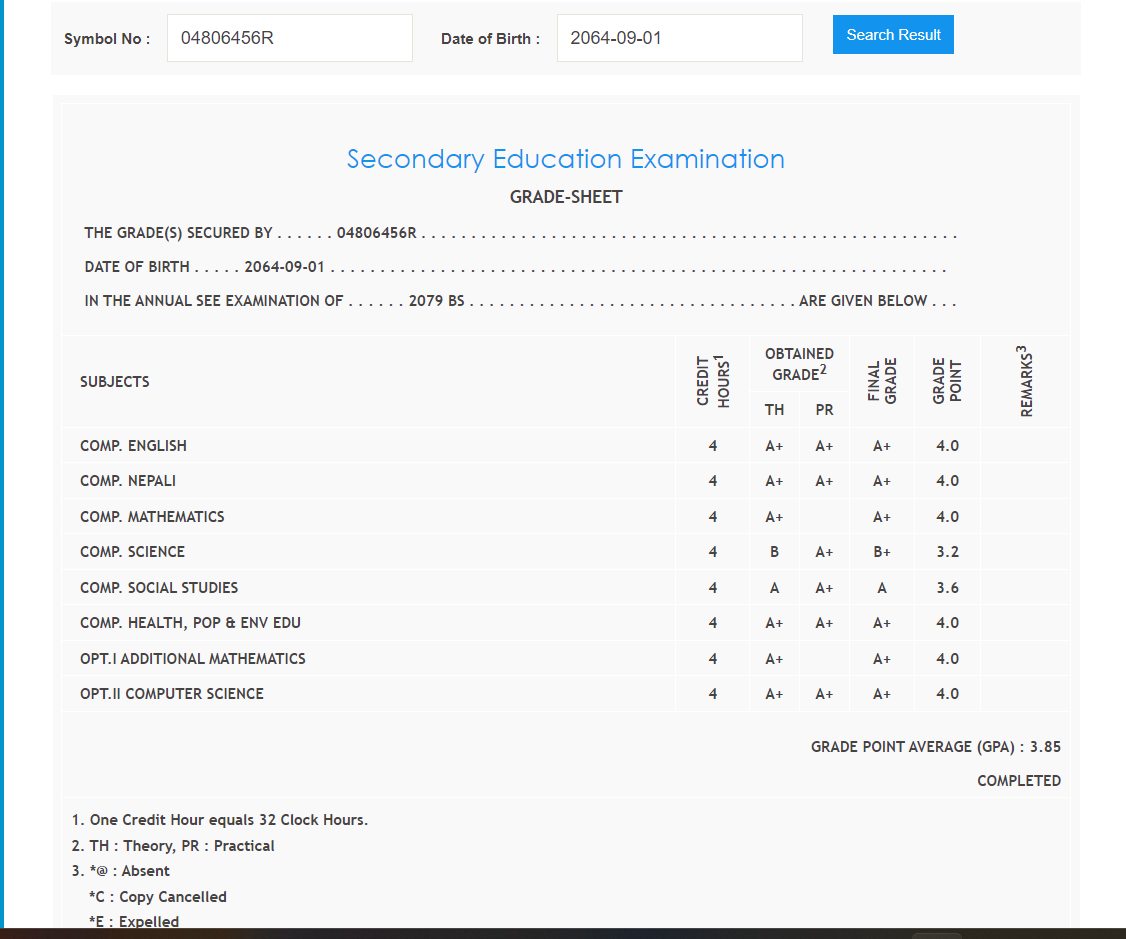Click the GRADE POINT column header
The image size is (1126, 939).
pyautogui.click(x=946, y=381)
